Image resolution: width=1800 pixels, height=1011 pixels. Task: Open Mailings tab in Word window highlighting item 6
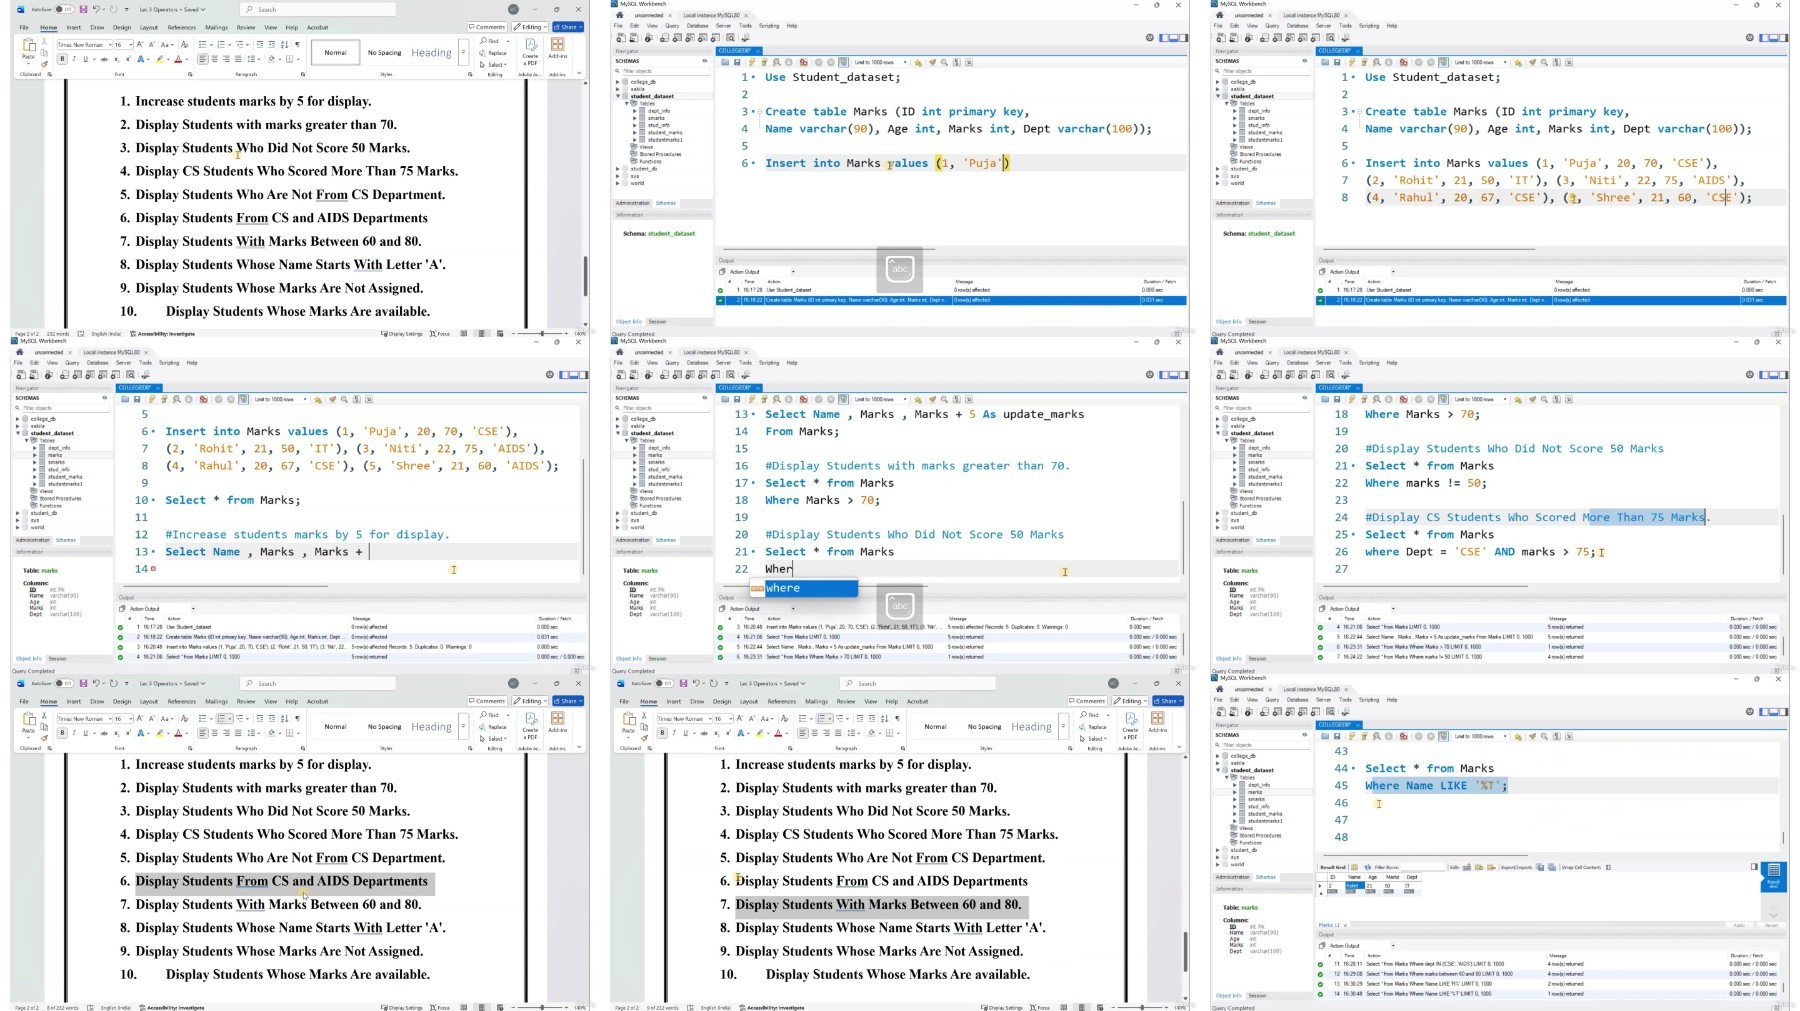tap(216, 701)
